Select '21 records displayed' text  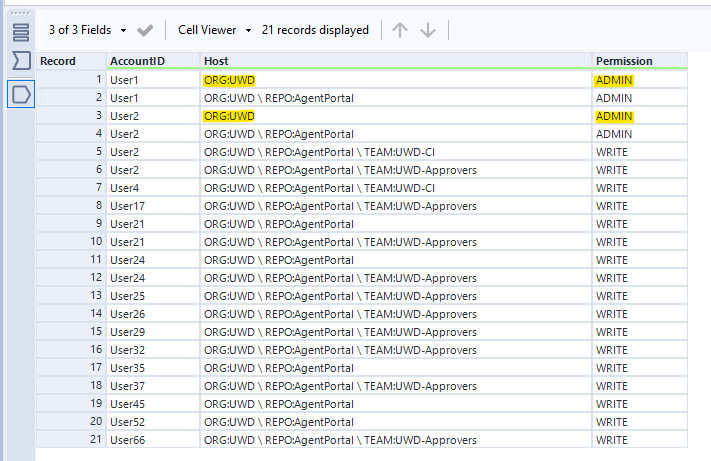point(315,30)
